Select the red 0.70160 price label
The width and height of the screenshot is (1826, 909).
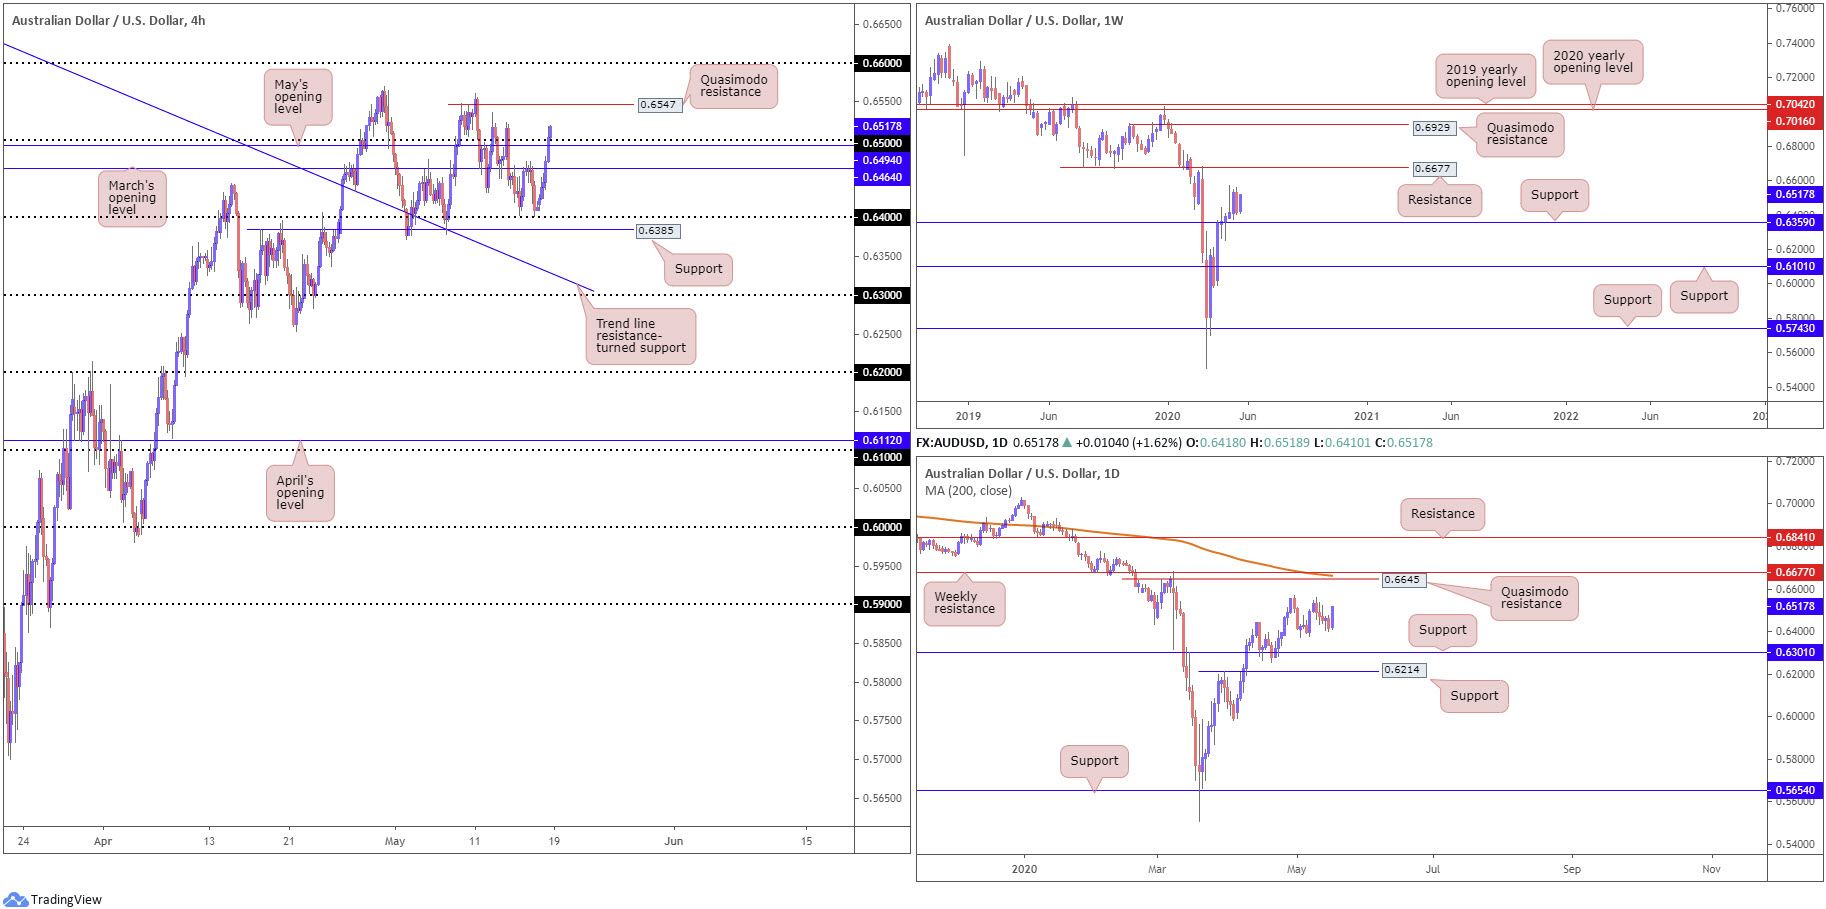click(1794, 121)
